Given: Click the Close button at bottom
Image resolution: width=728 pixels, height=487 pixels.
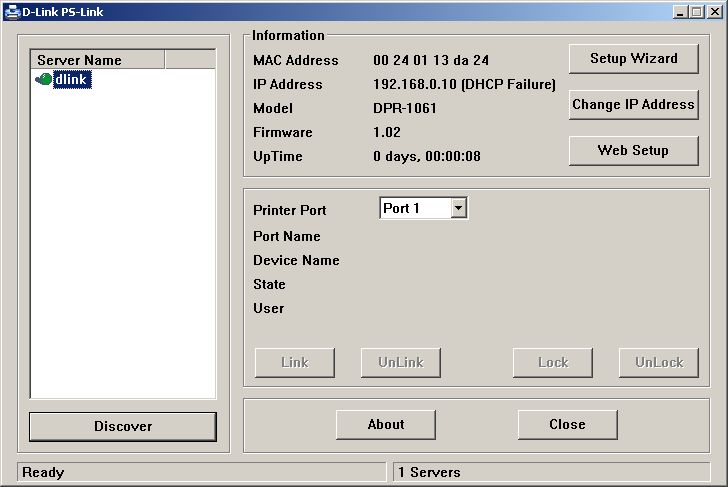Looking at the screenshot, I should click(x=567, y=425).
